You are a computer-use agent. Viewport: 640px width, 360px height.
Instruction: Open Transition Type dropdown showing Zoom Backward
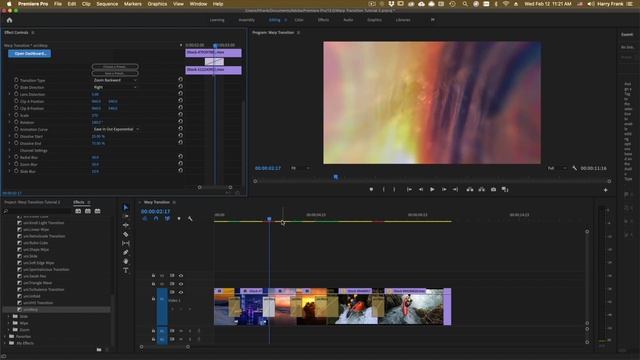coord(115,80)
